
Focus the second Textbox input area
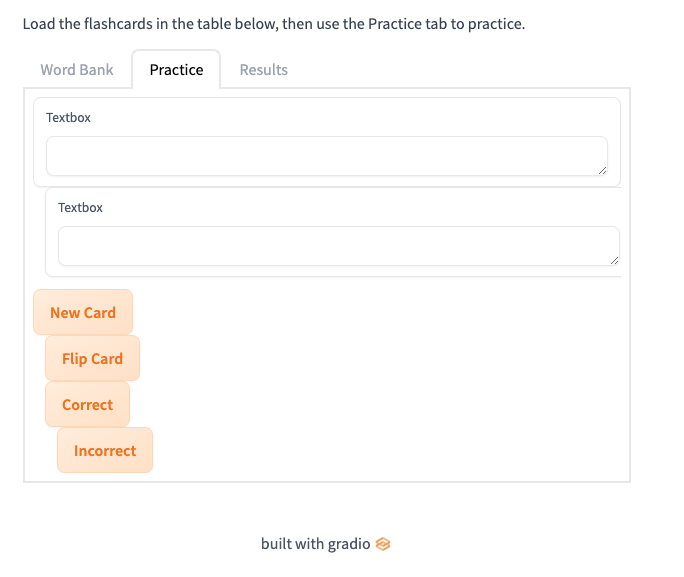[x=339, y=246]
